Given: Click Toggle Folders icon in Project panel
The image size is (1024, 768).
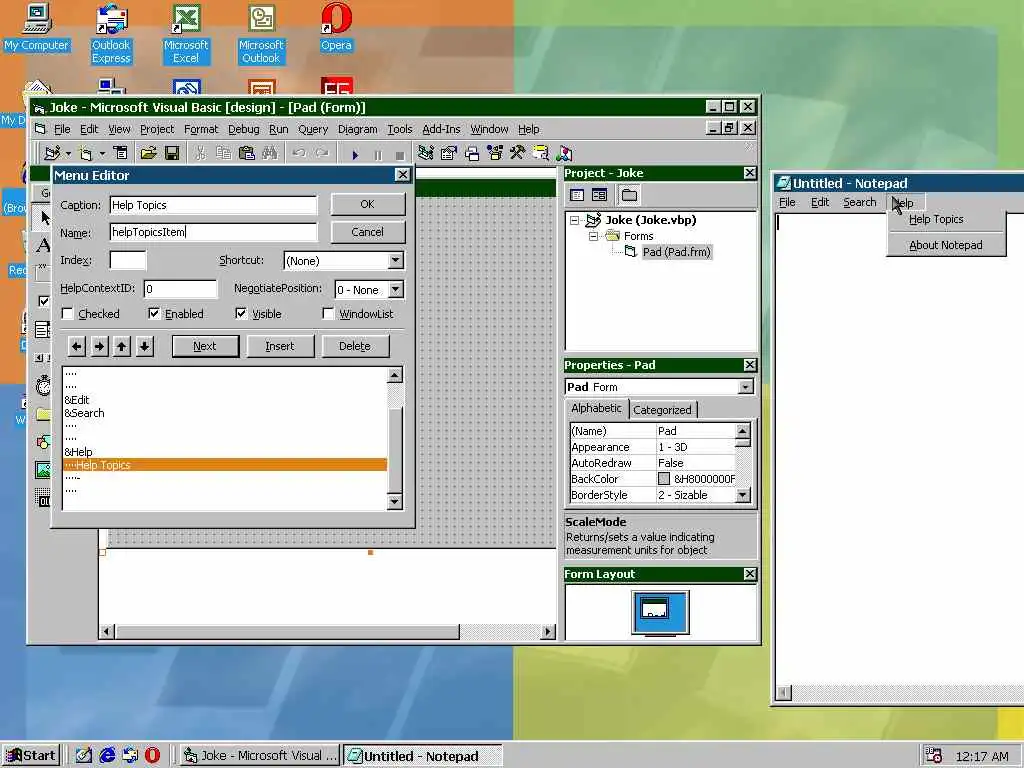Looking at the screenshot, I should pyautogui.click(x=629, y=195).
